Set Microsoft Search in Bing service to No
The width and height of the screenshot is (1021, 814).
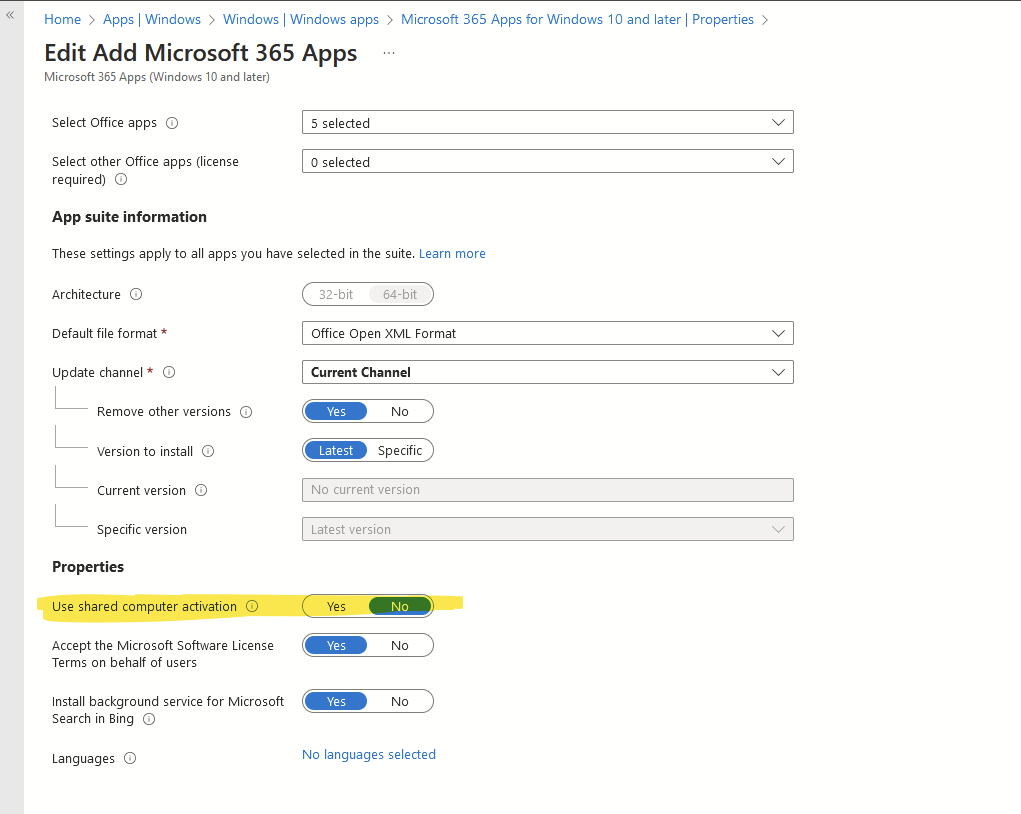[400, 702]
